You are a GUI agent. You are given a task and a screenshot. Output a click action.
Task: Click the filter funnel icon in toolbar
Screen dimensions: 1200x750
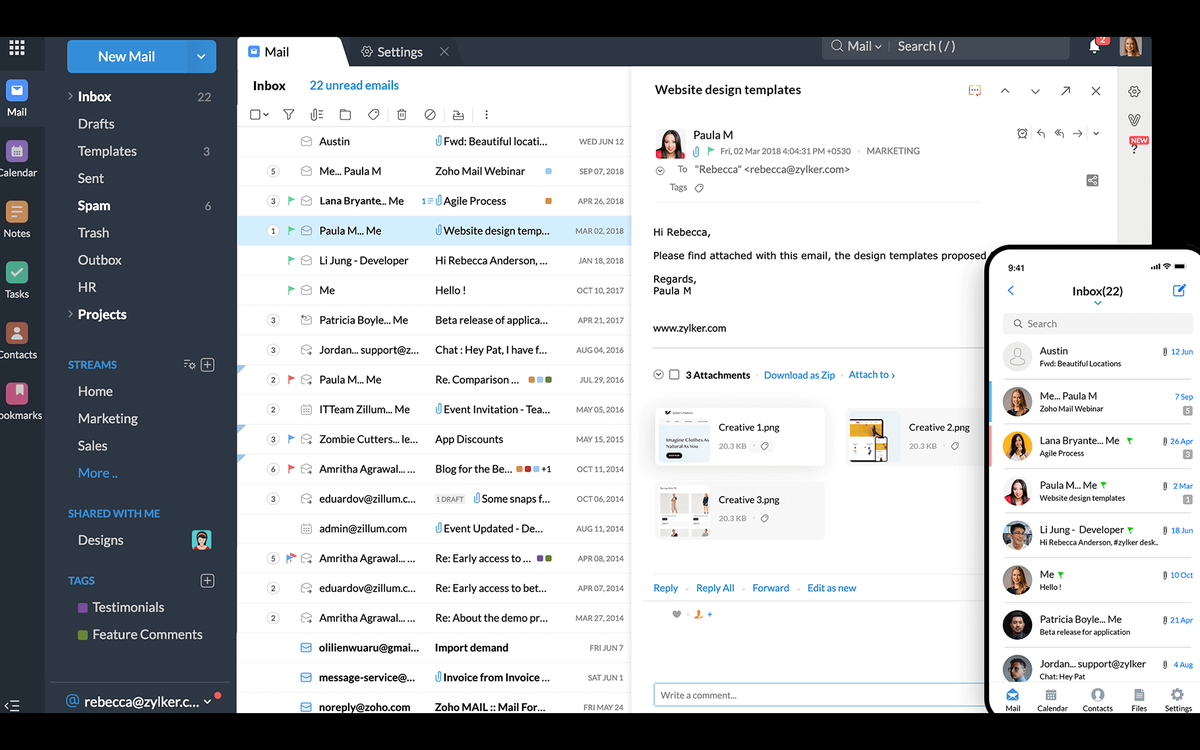pyautogui.click(x=289, y=115)
